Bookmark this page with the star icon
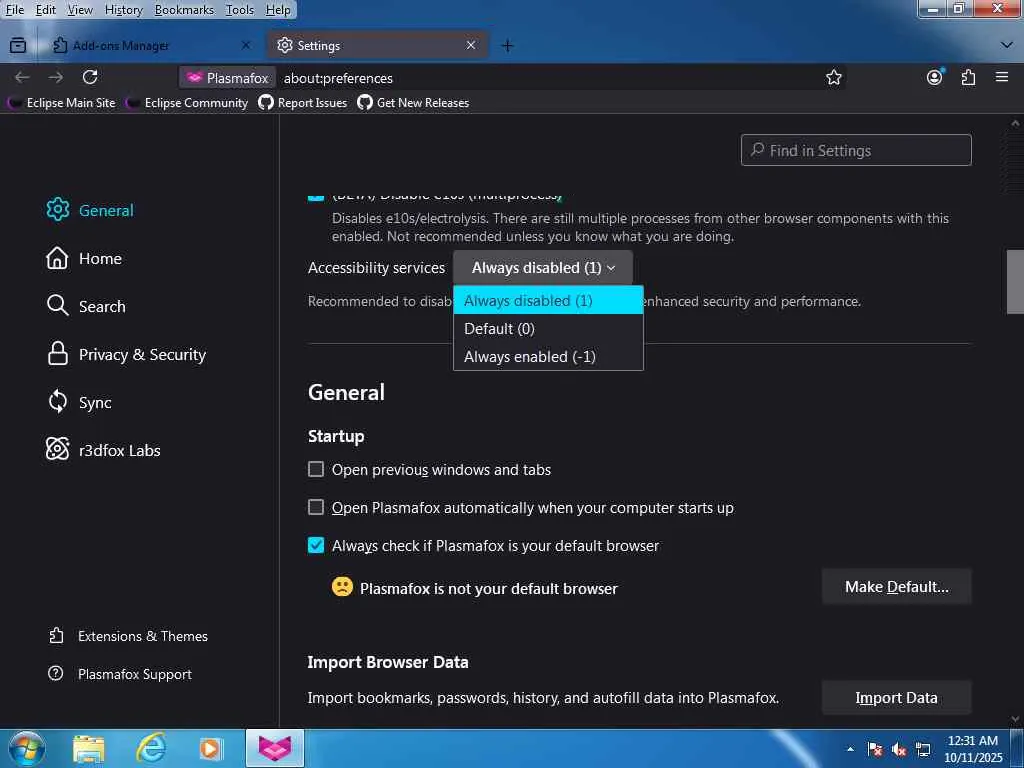Viewport: 1024px width, 768px height. (x=833, y=78)
